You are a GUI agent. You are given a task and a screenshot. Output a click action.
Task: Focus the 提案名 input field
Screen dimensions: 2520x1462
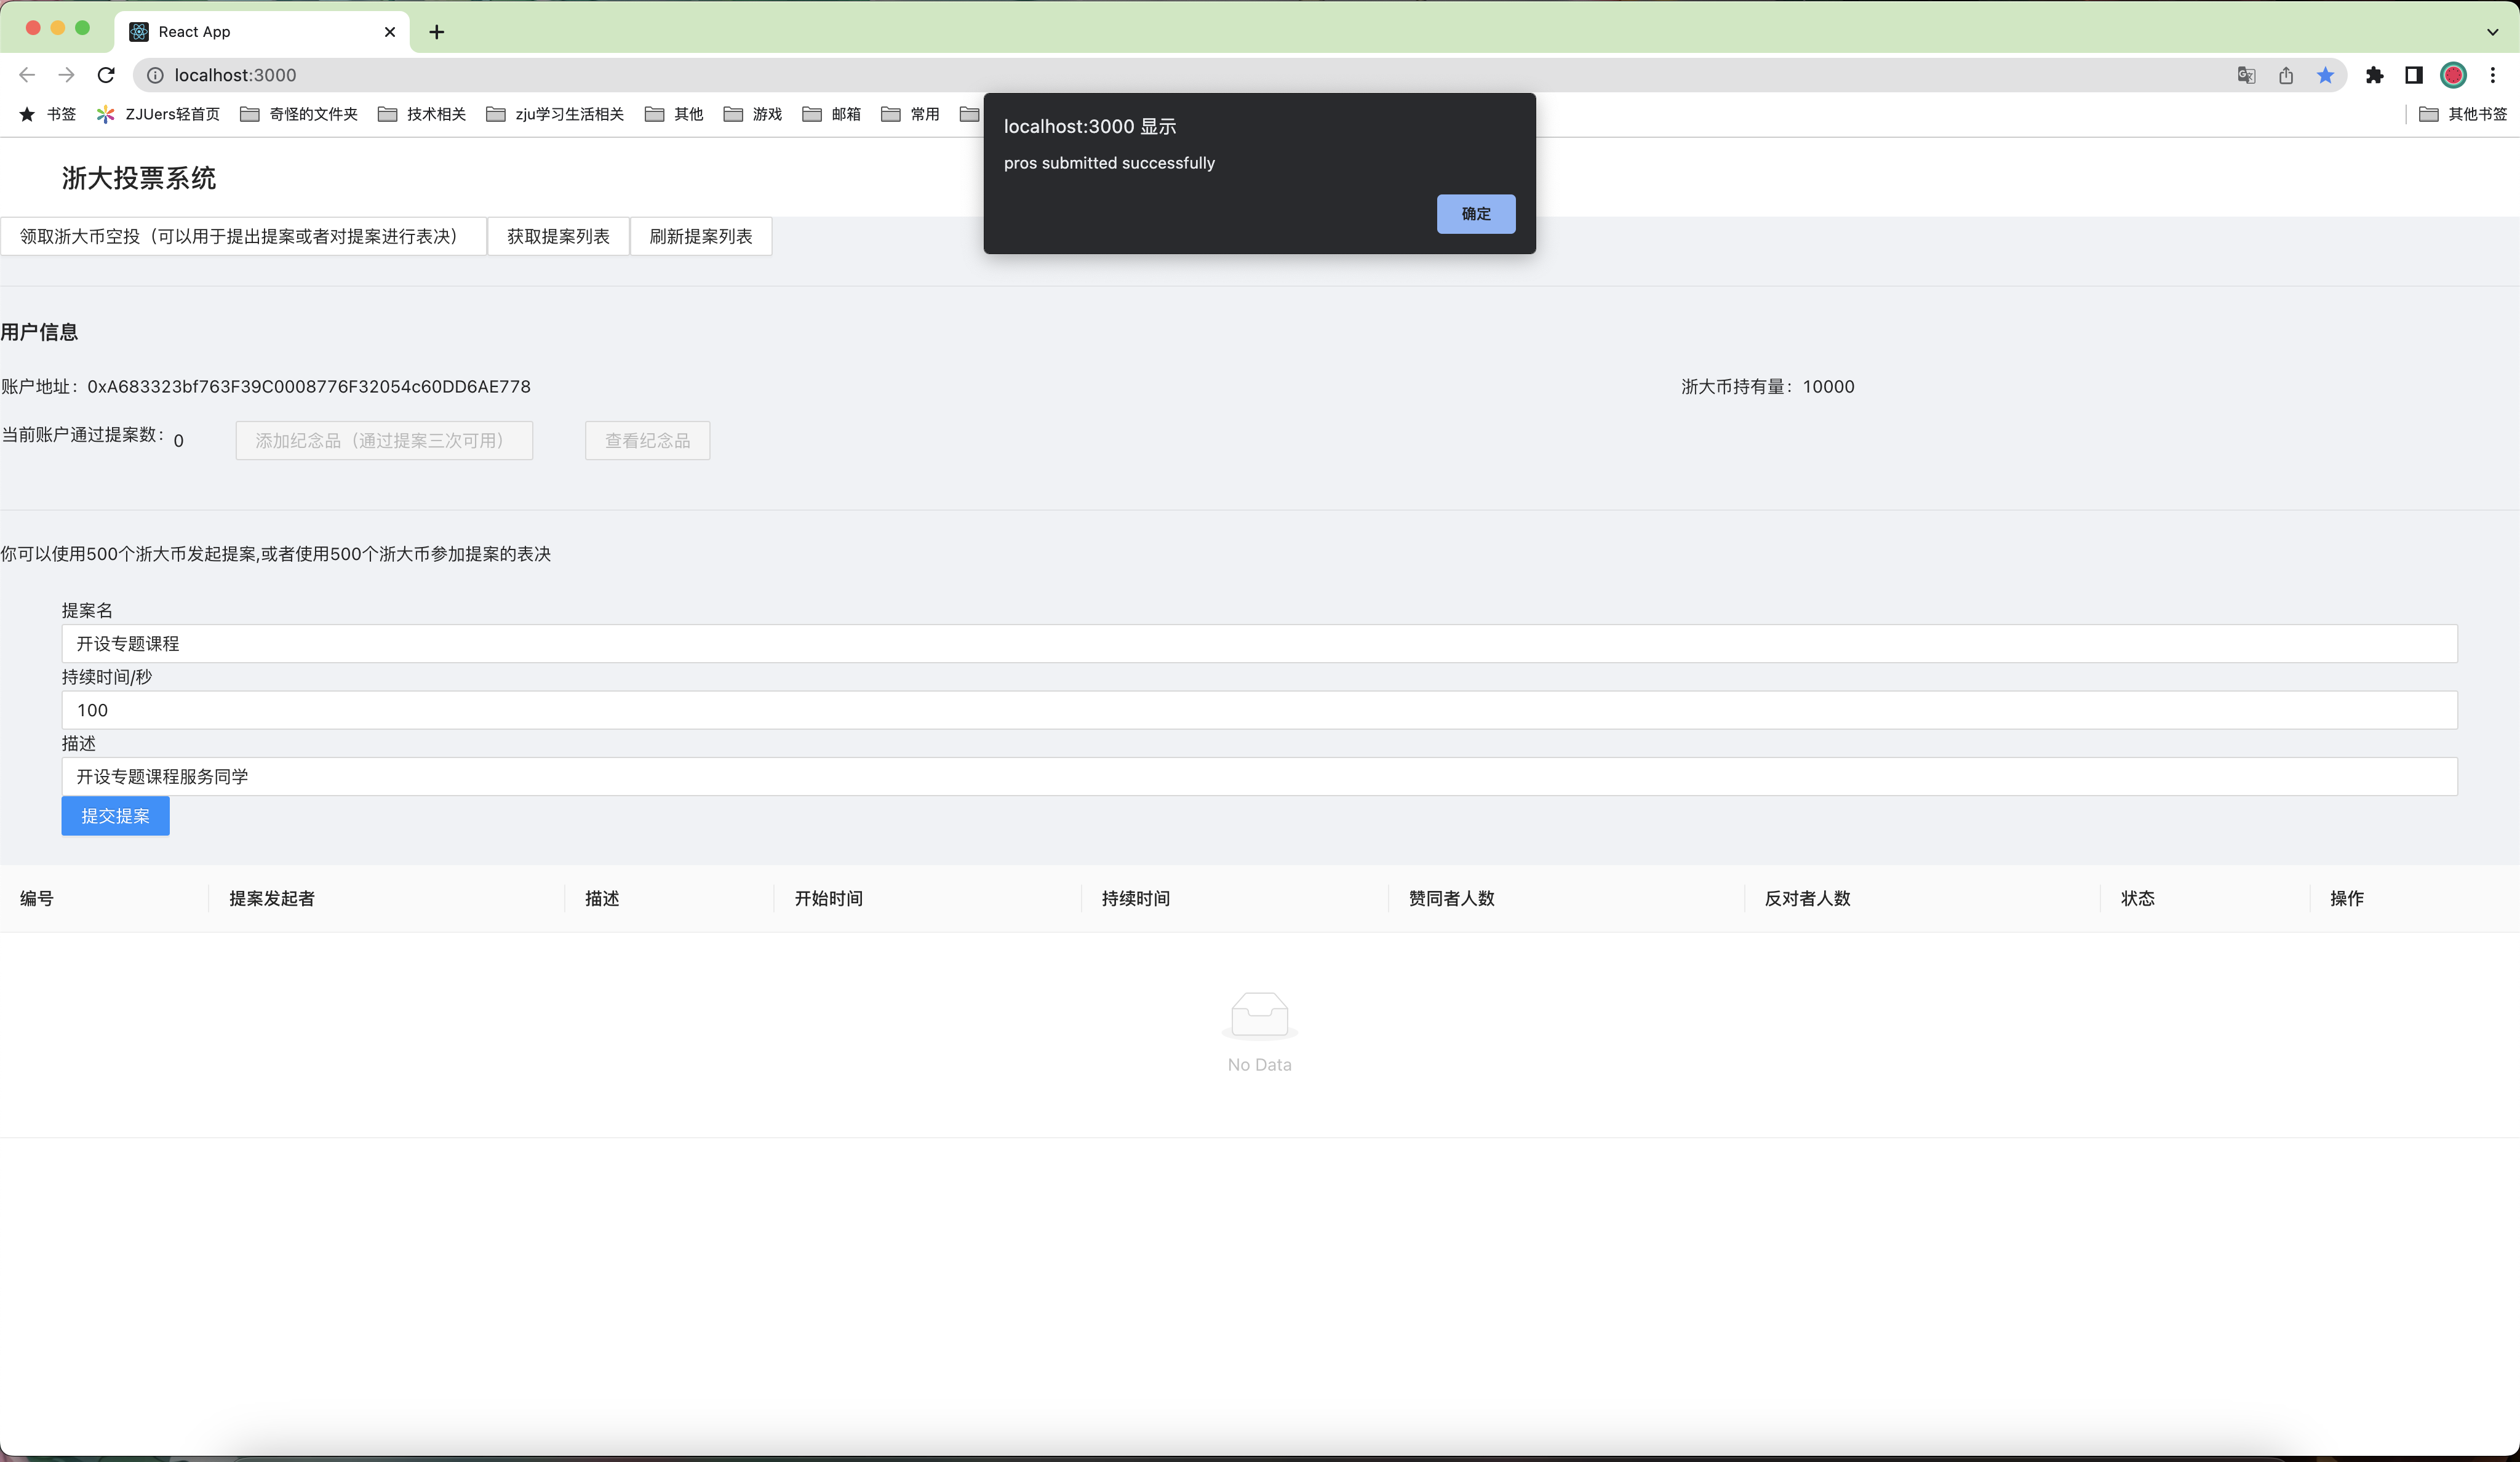[x=1259, y=643]
